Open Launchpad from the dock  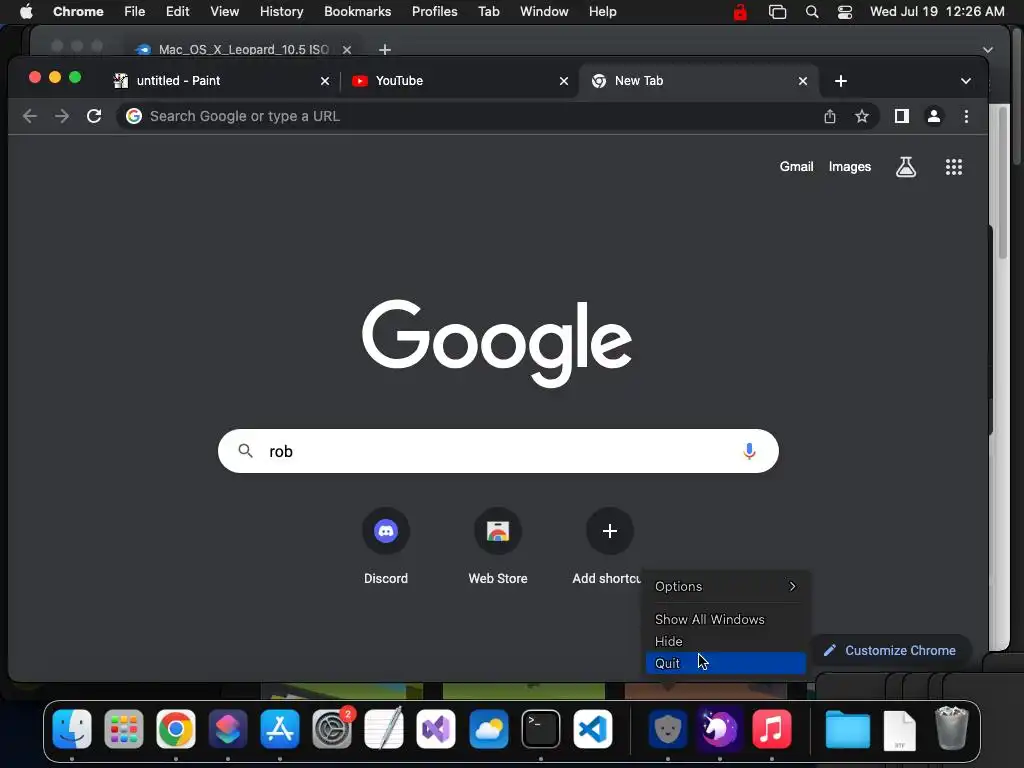[x=123, y=729]
